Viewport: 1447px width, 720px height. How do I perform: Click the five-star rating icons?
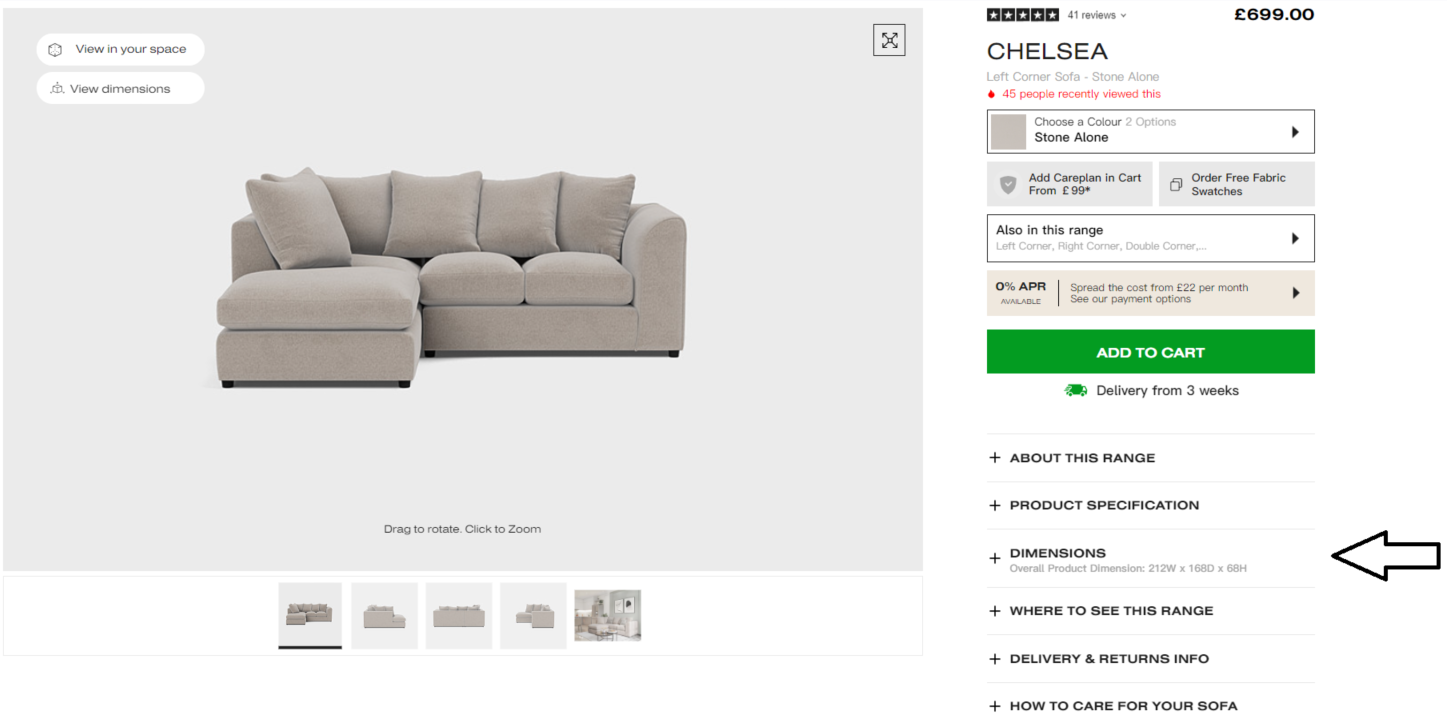click(1022, 15)
